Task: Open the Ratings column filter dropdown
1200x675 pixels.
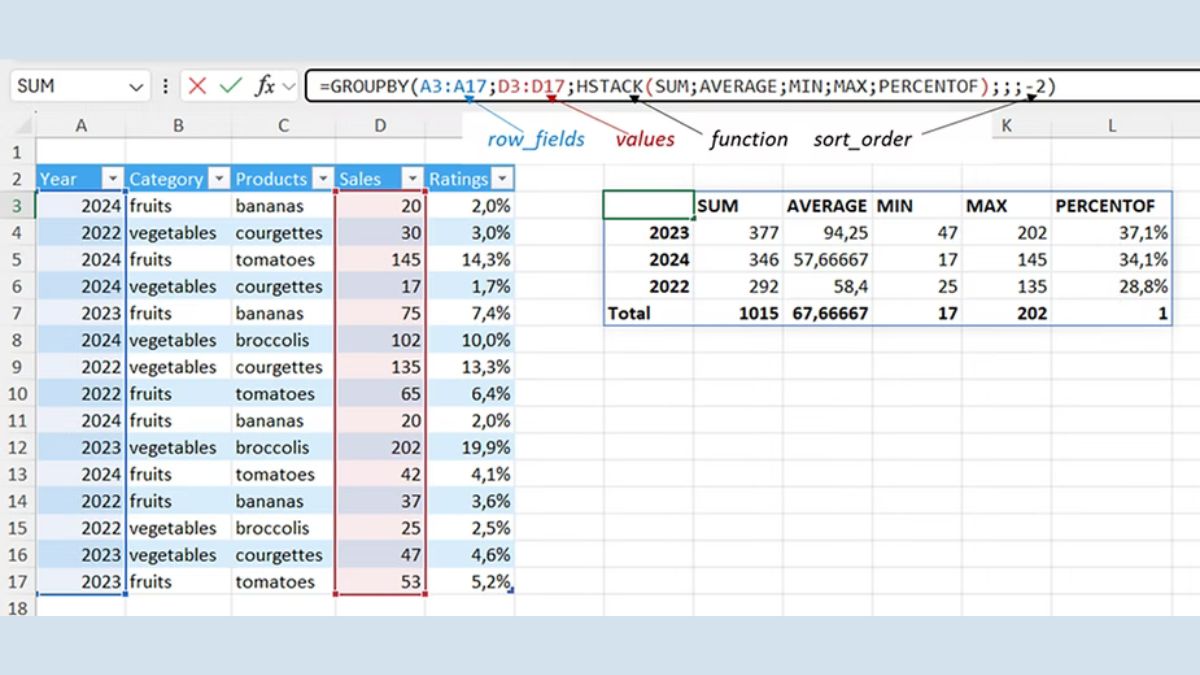Action: [502, 179]
